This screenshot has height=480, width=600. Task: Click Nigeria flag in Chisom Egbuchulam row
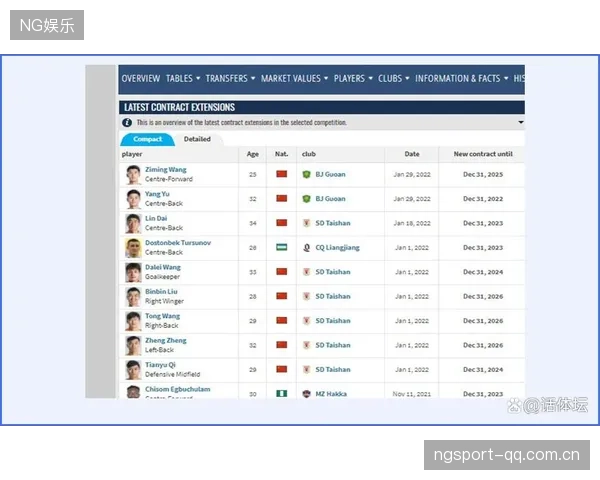282,393
